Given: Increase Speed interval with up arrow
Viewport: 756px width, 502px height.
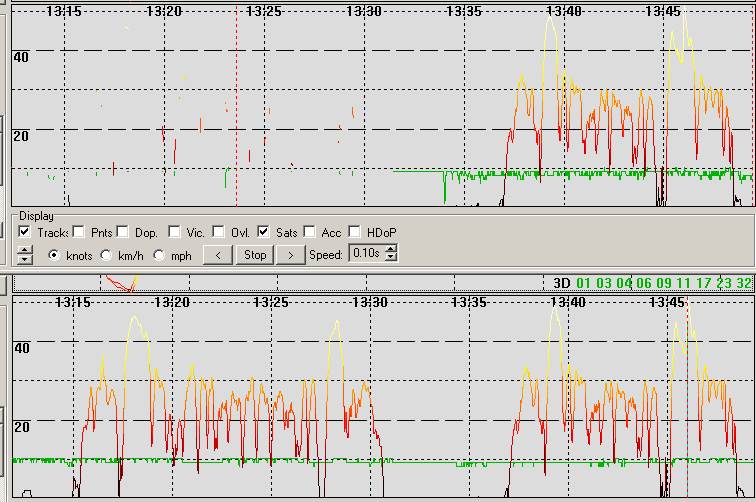Looking at the screenshot, I should (x=391, y=250).
